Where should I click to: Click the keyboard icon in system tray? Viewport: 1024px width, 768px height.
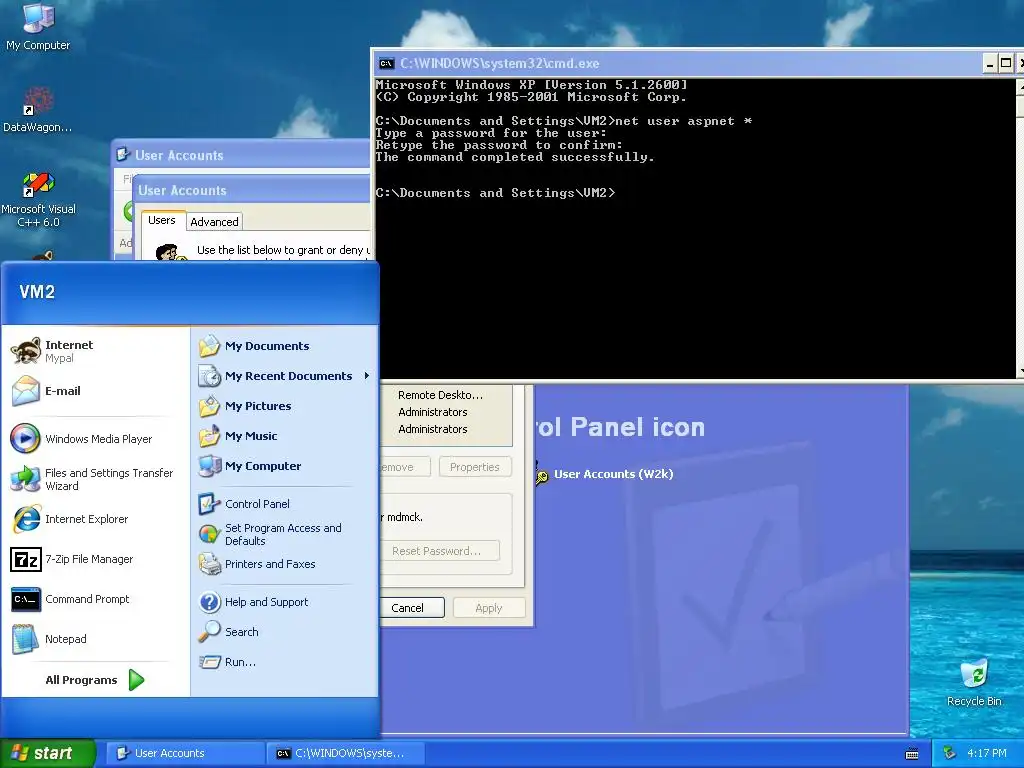point(912,754)
